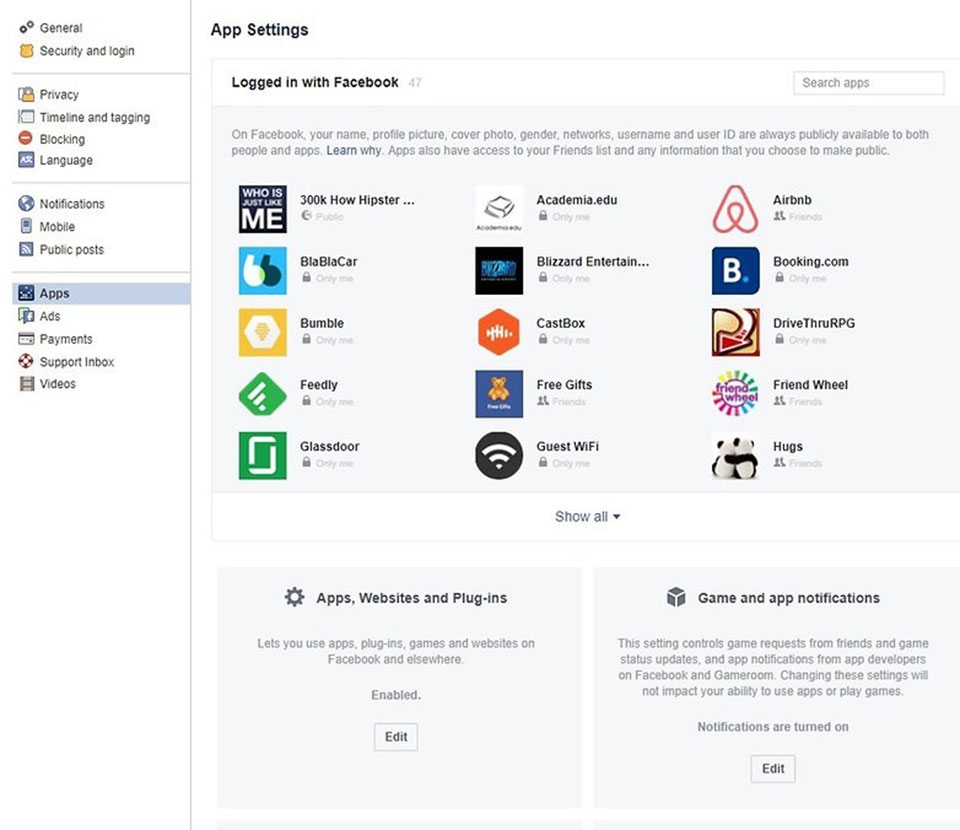Click the Payments card icon in sidebar
The image size is (960, 830).
pos(26,338)
